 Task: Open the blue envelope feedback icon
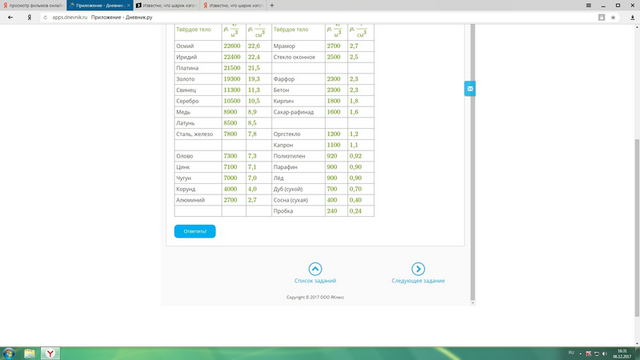pyautogui.click(x=470, y=89)
